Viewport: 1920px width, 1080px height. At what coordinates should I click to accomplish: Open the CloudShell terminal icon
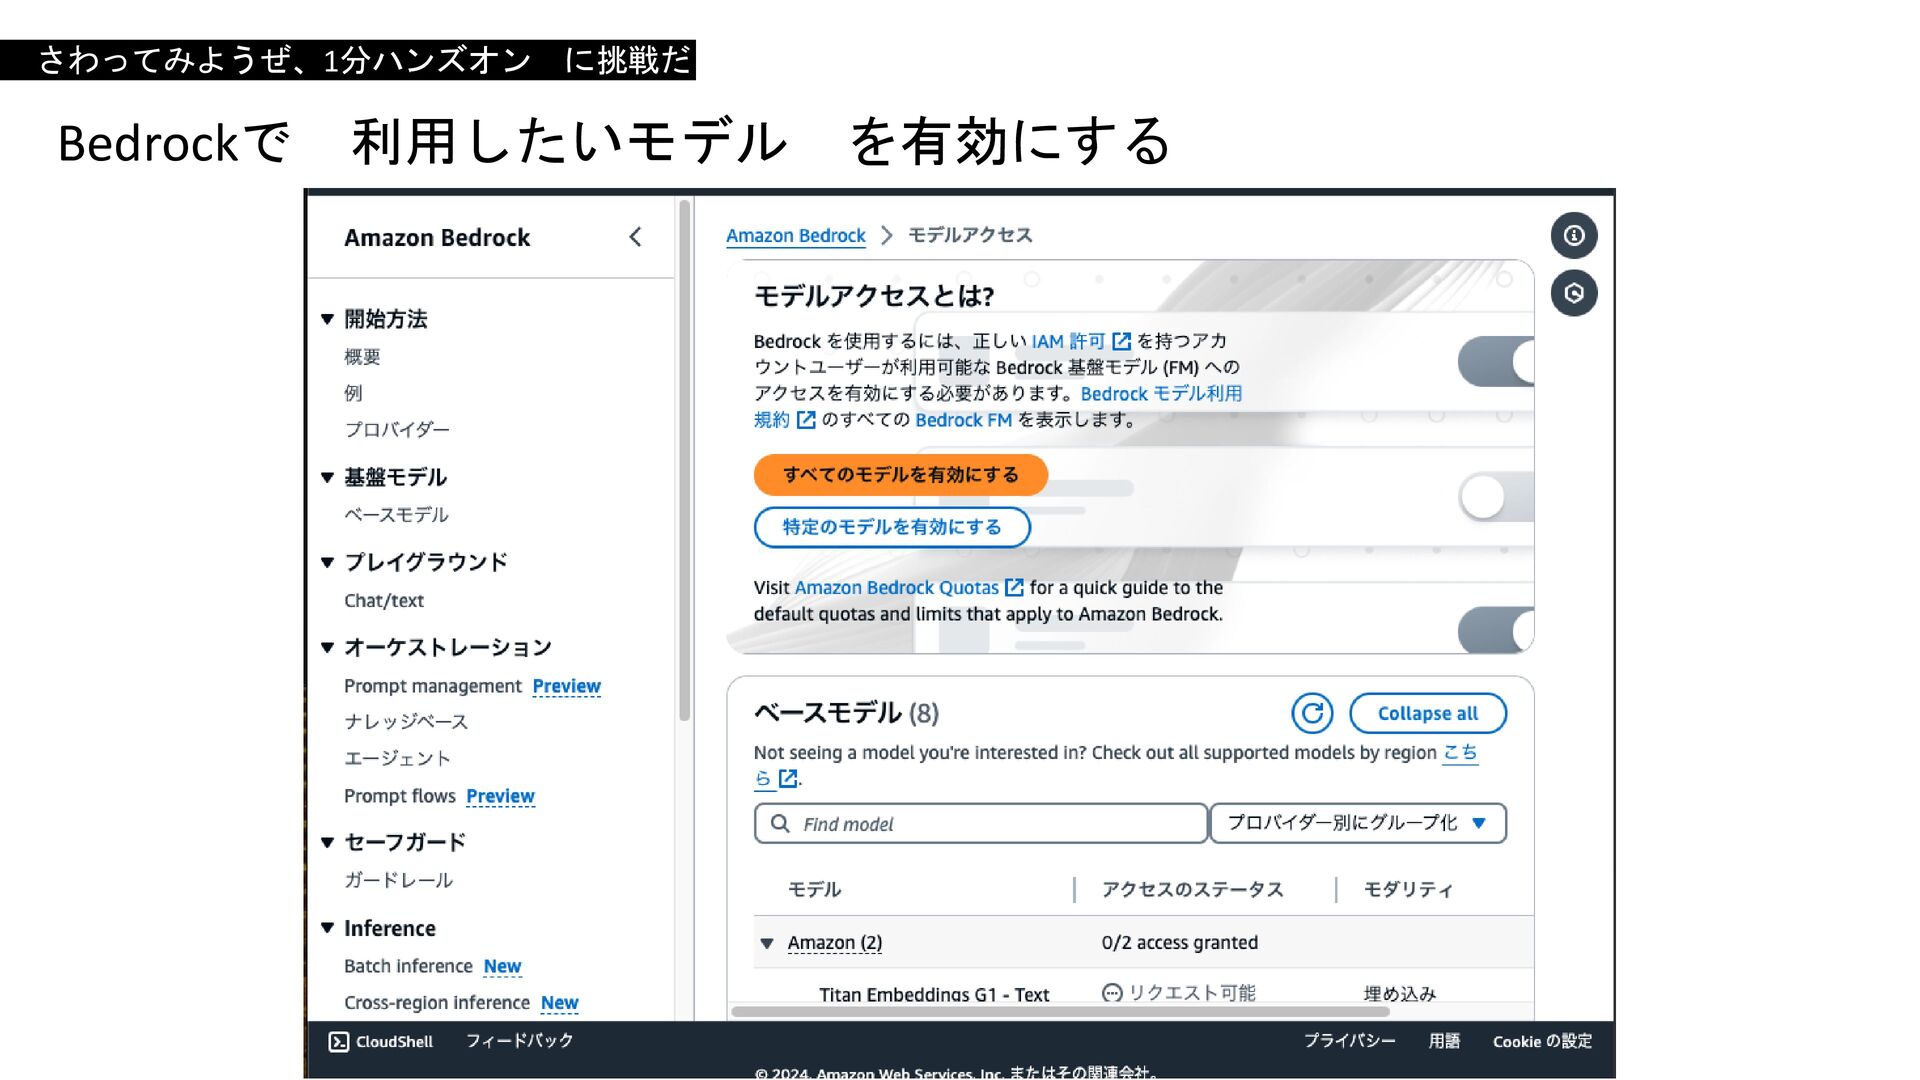click(x=339, y=1041)
